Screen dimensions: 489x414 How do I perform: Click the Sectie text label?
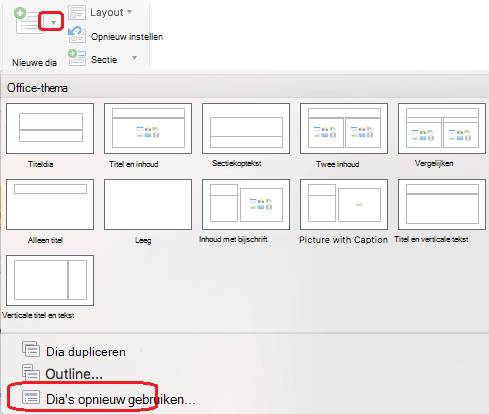[x=104, y=60]
